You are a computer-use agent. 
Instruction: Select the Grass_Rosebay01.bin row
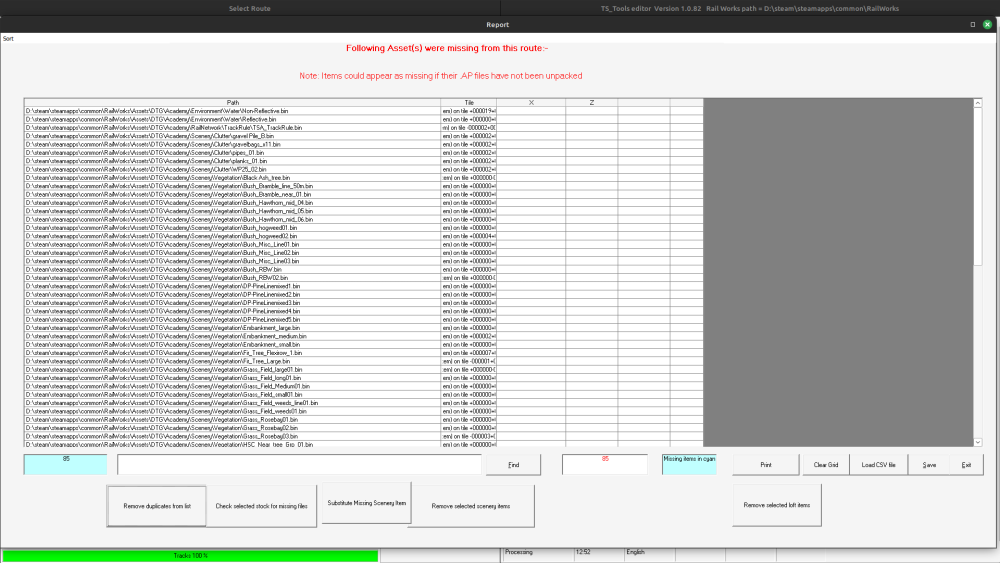pos(364,420)
